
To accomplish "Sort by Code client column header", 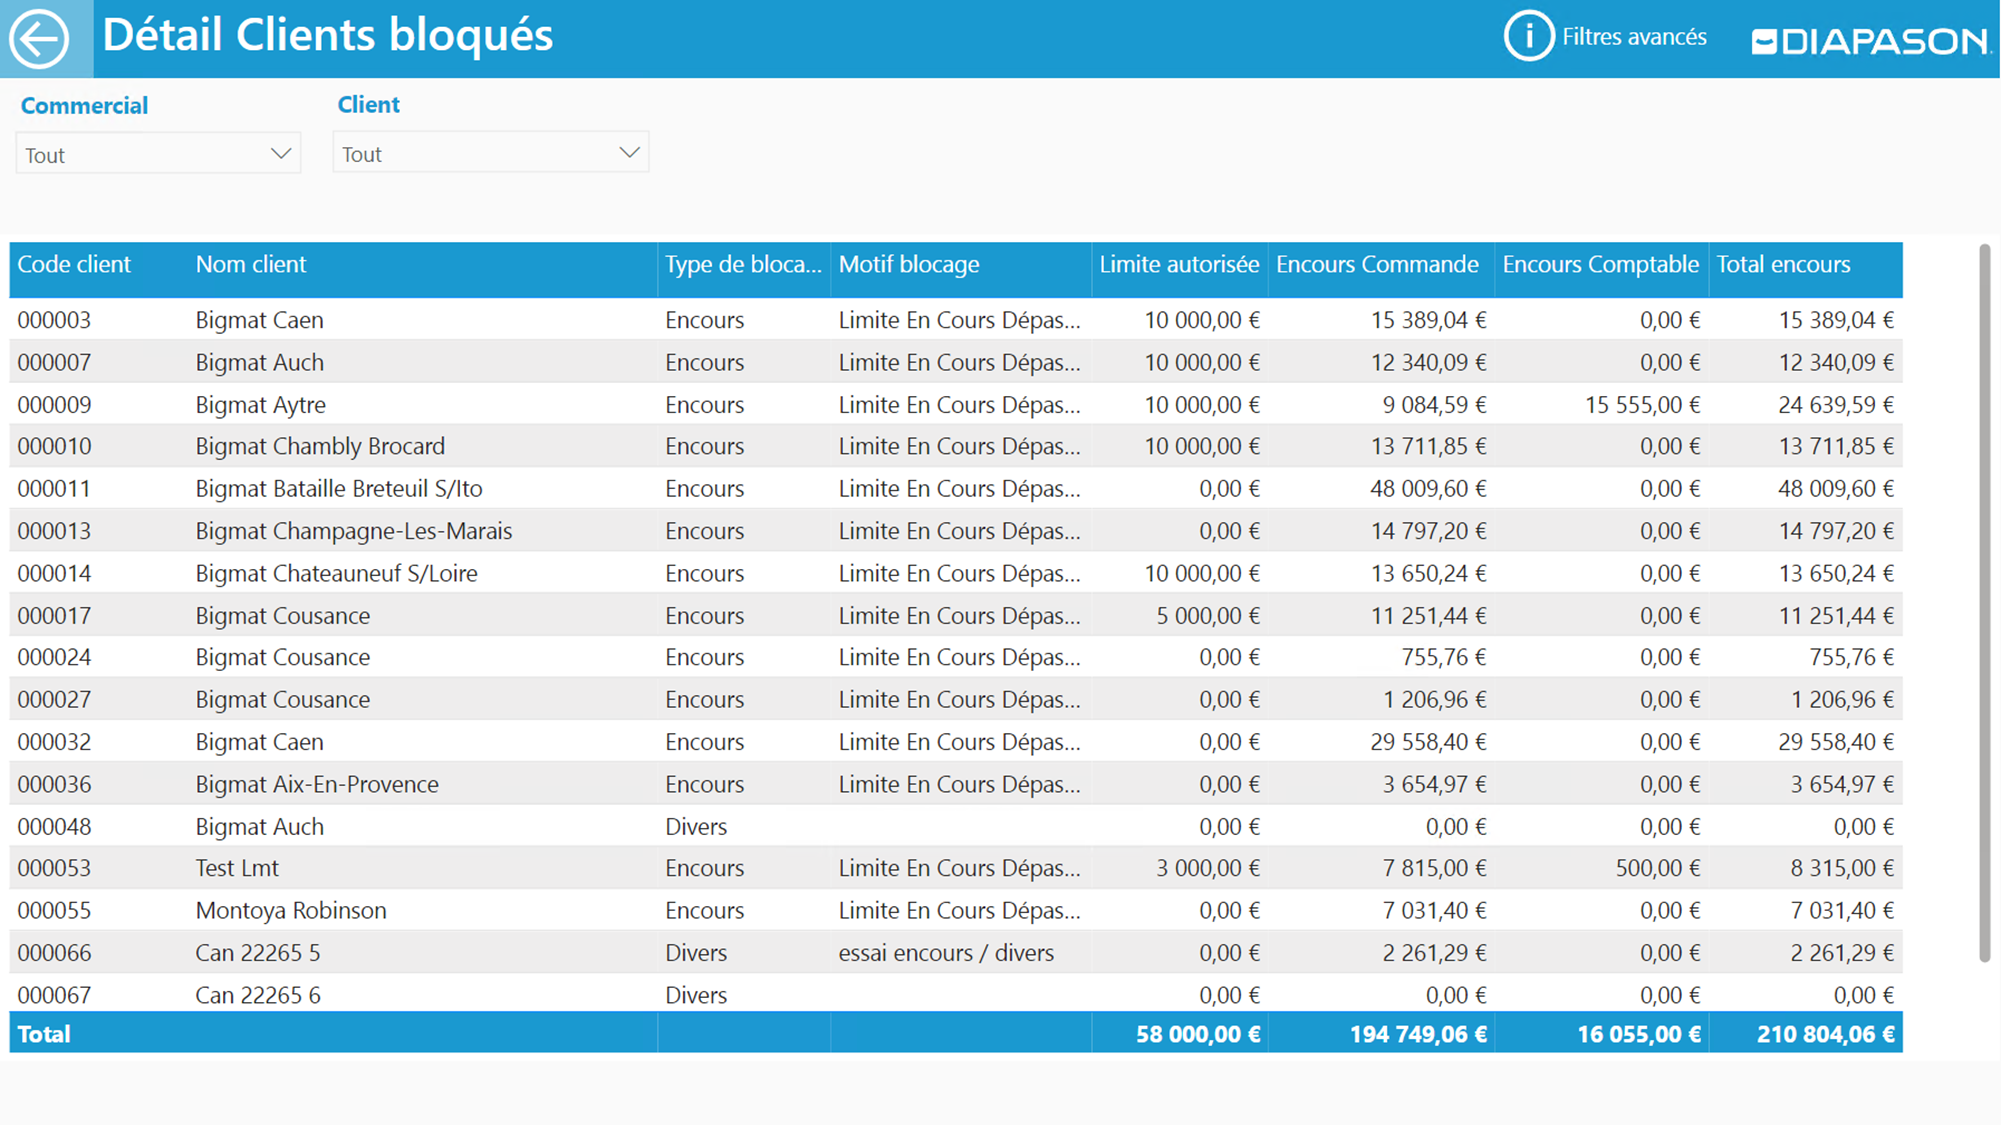I will [74, 265].
